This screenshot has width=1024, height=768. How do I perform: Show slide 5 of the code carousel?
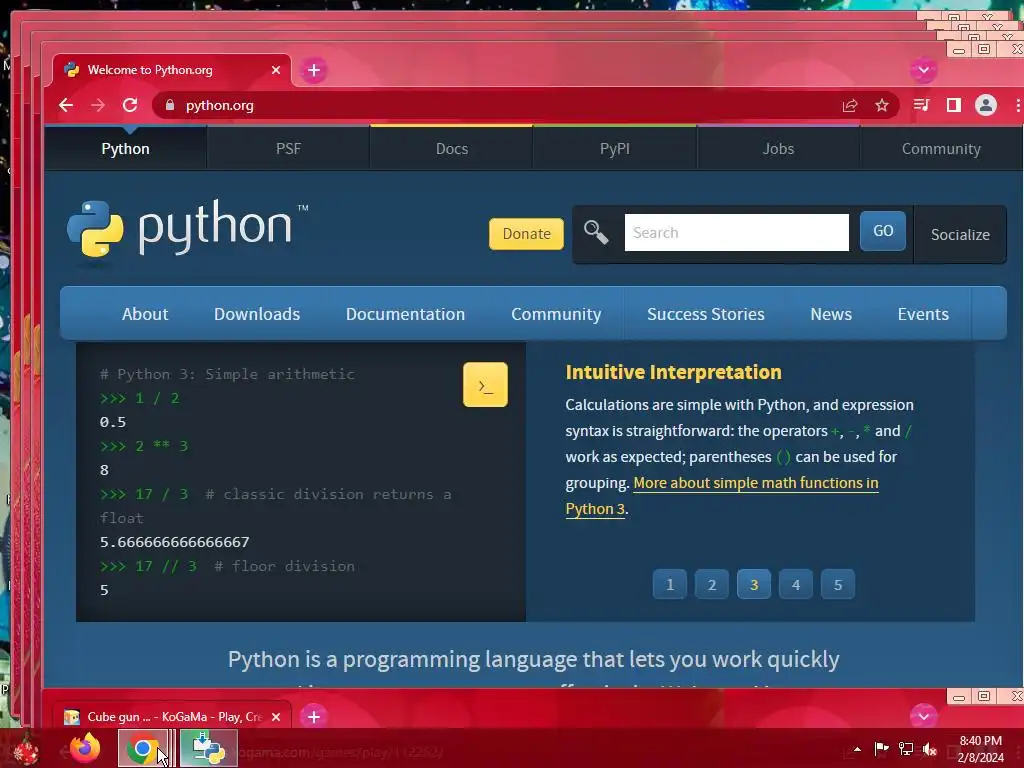[x=838, y=584]
